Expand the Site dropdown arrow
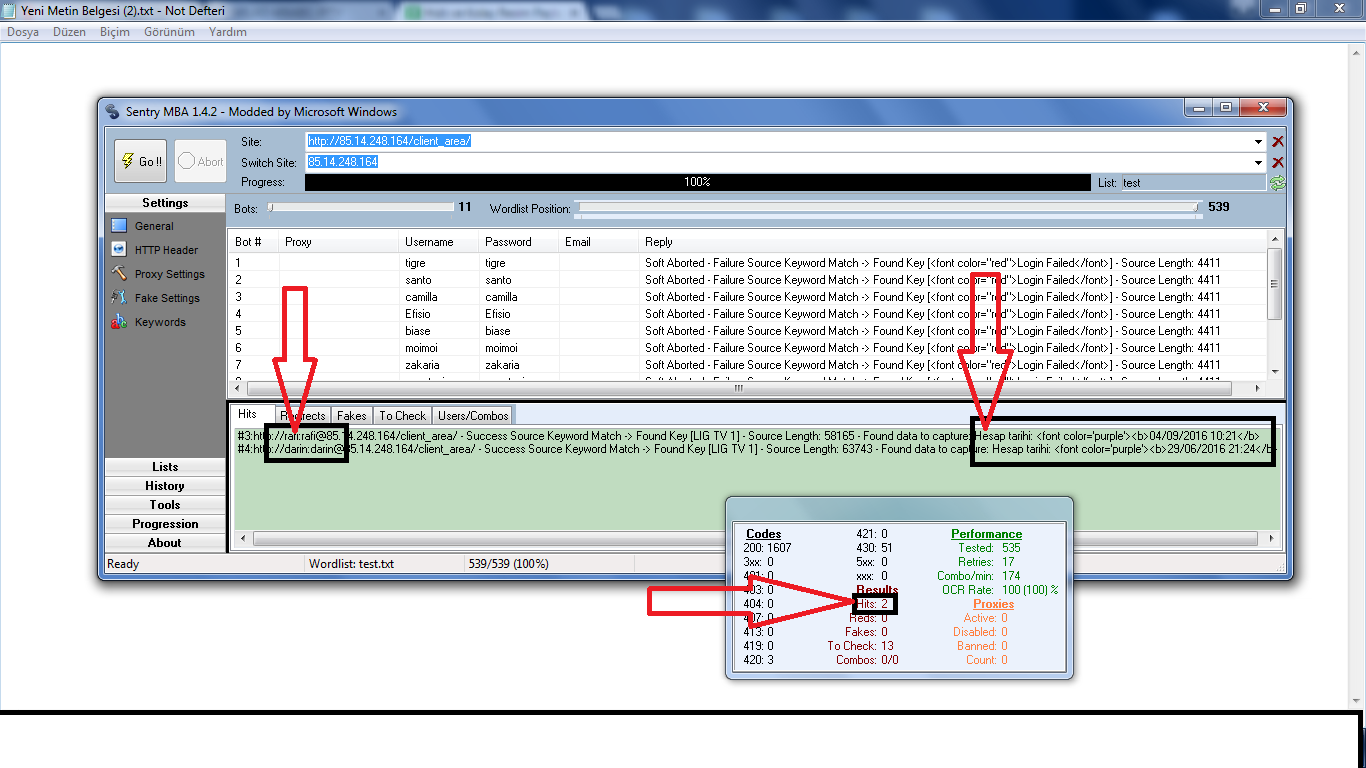The image size is (1366, 768). 1259,142
